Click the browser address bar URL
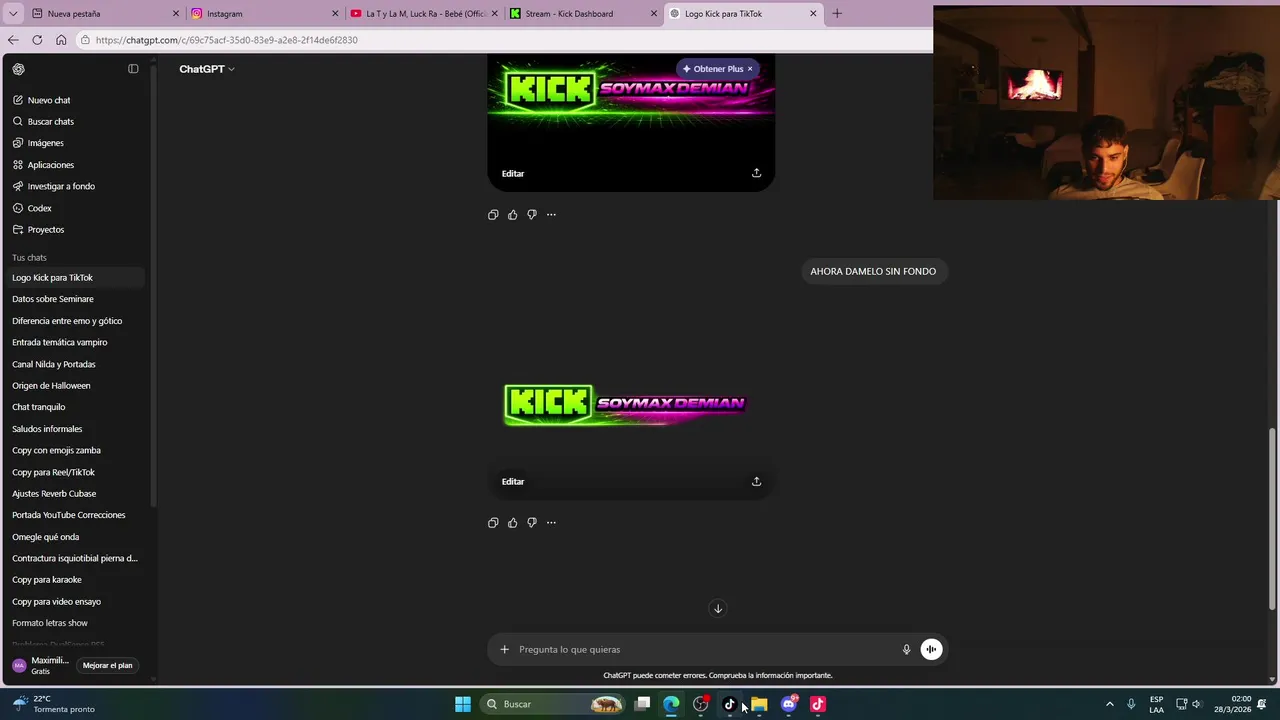The image size is (1280, 720). pyautogui.click(x=227, y=40)
